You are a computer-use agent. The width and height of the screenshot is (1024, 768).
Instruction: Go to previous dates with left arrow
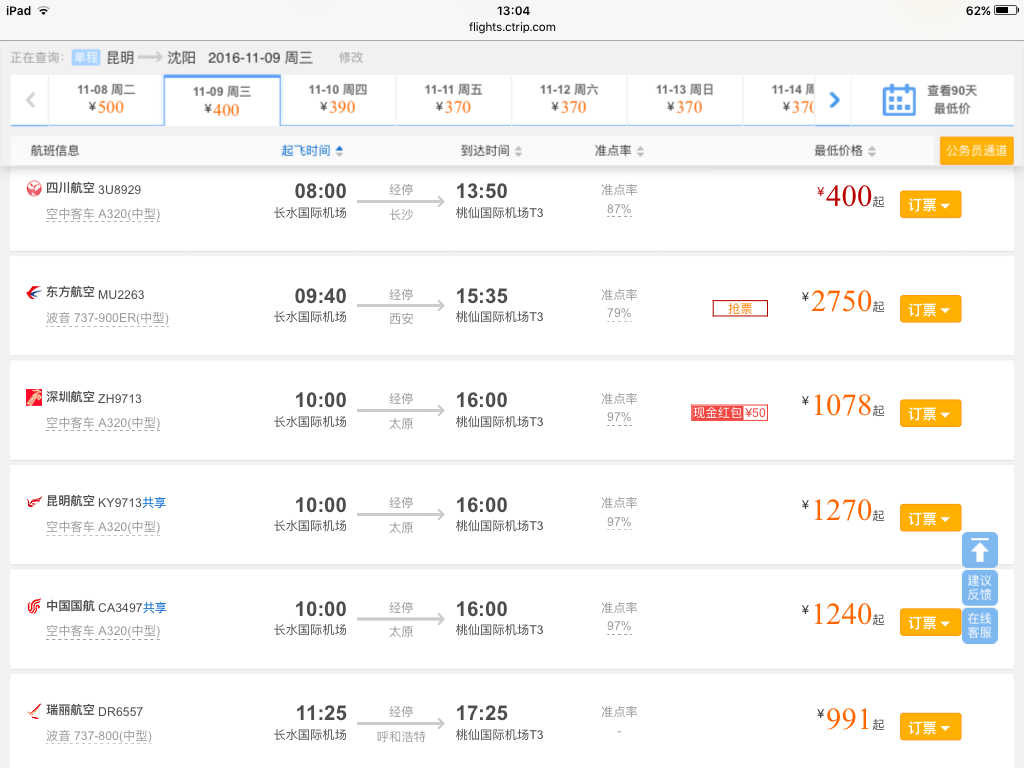pos(30,100)
